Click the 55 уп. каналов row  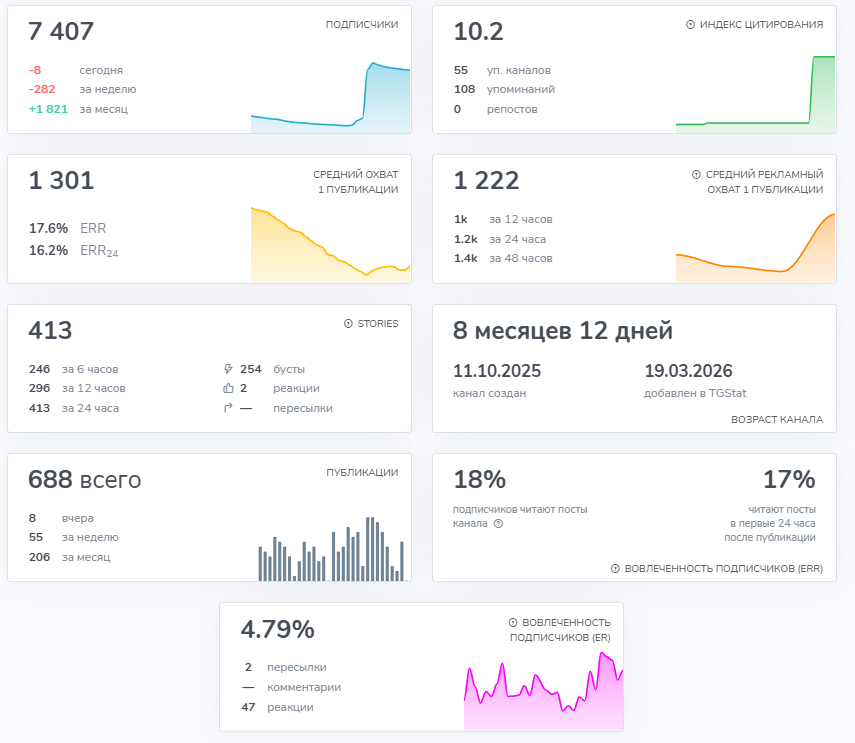coord(502,70)
